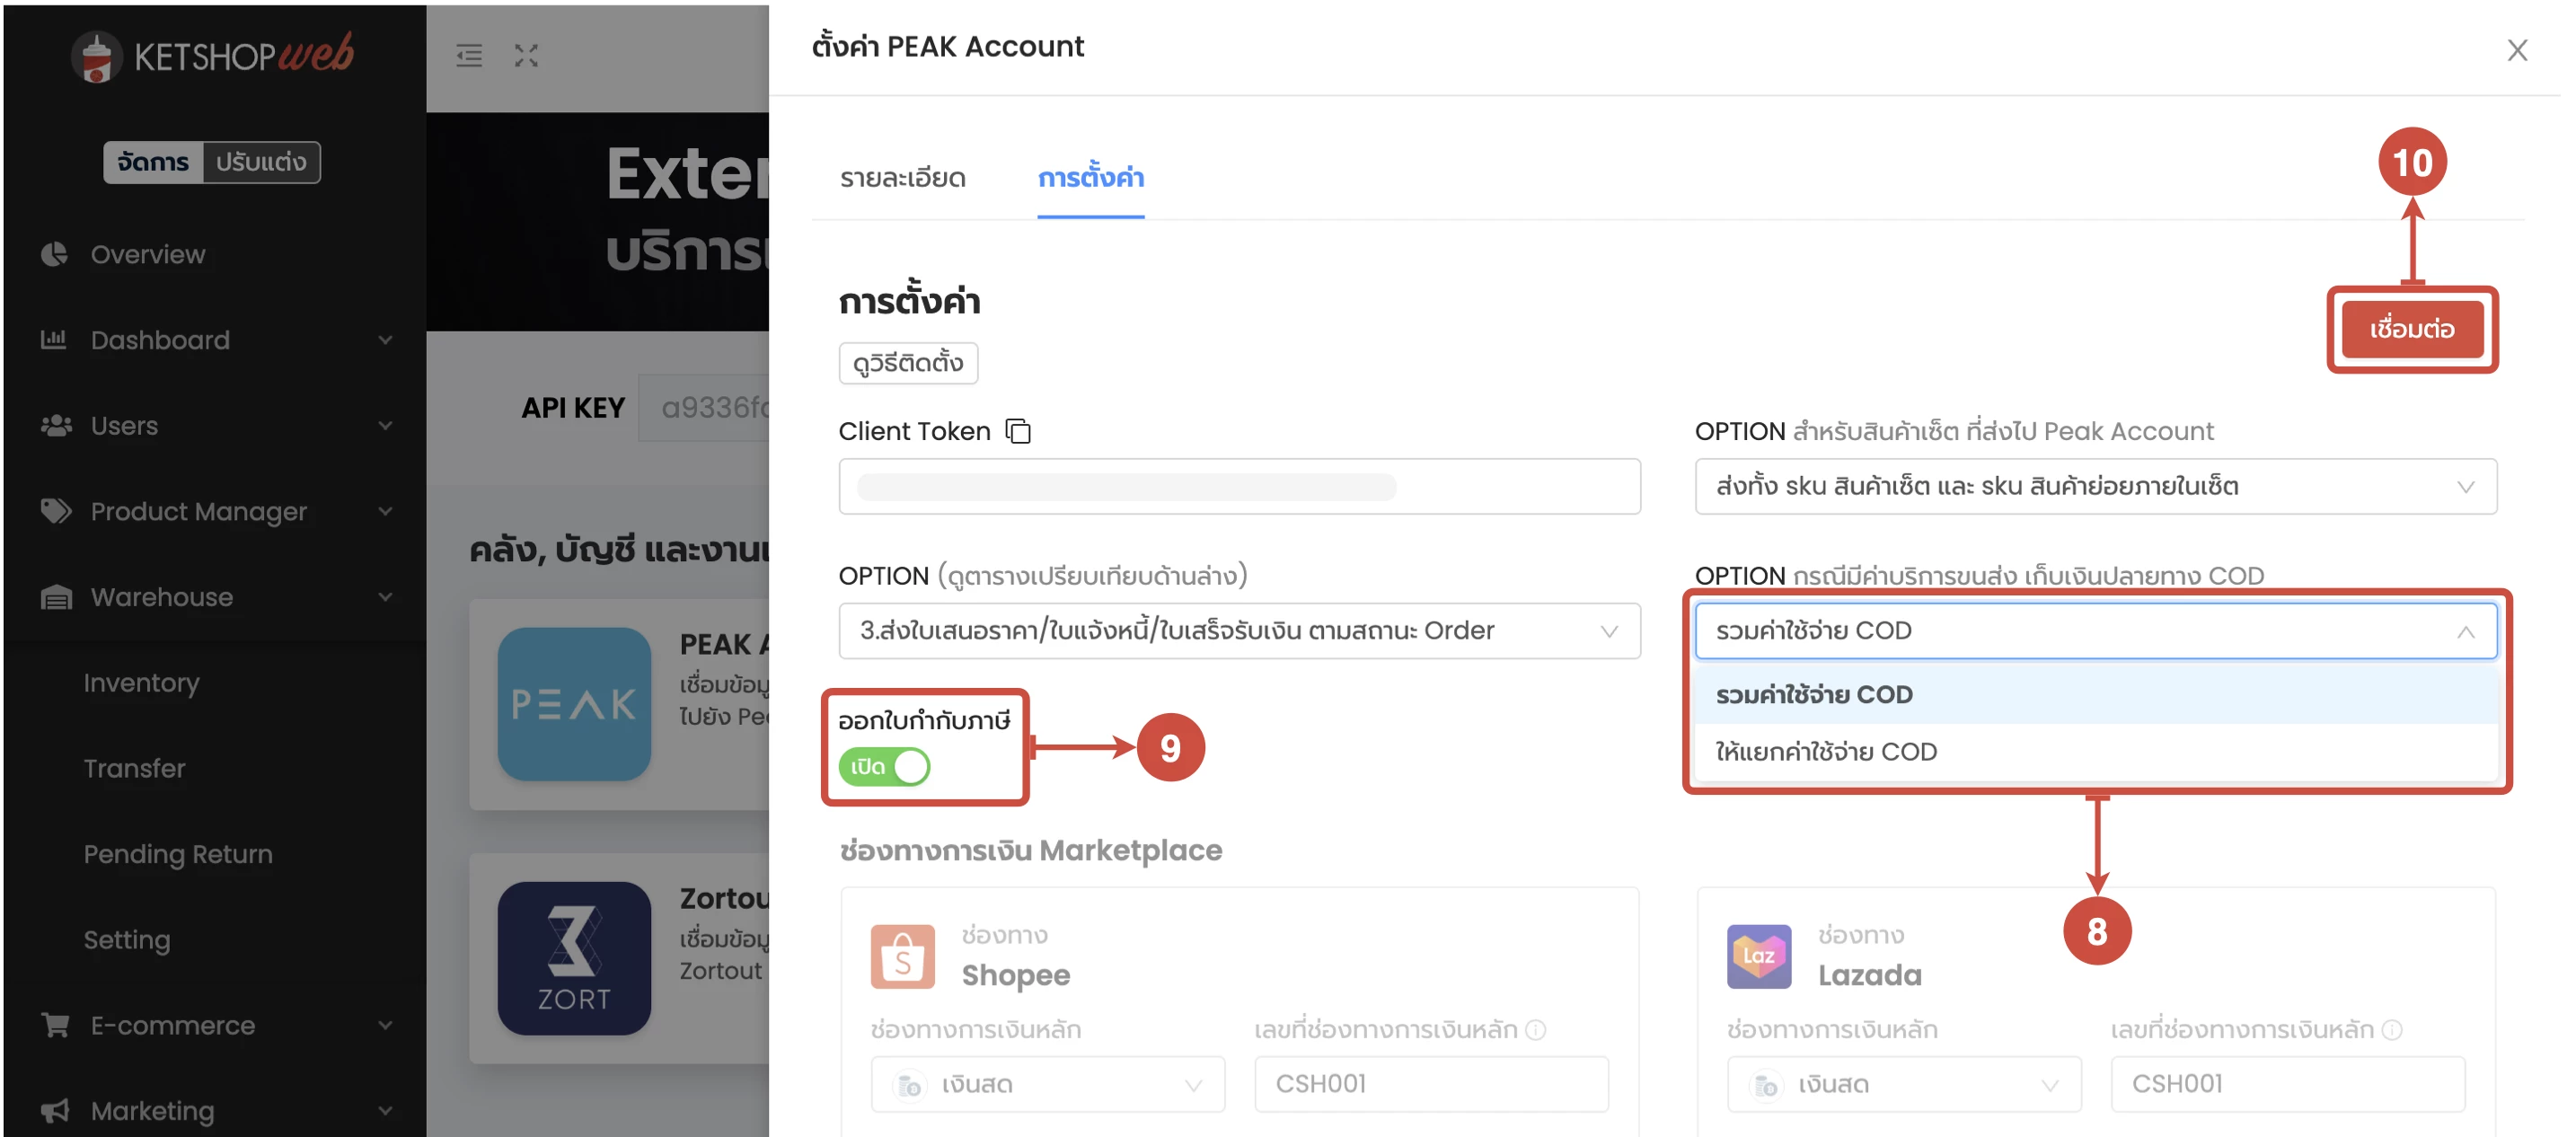Open the Marketing megaphone icon
Image resolution: width=2576 pixels, height=1137 pixels.
tap(57, 1110)
